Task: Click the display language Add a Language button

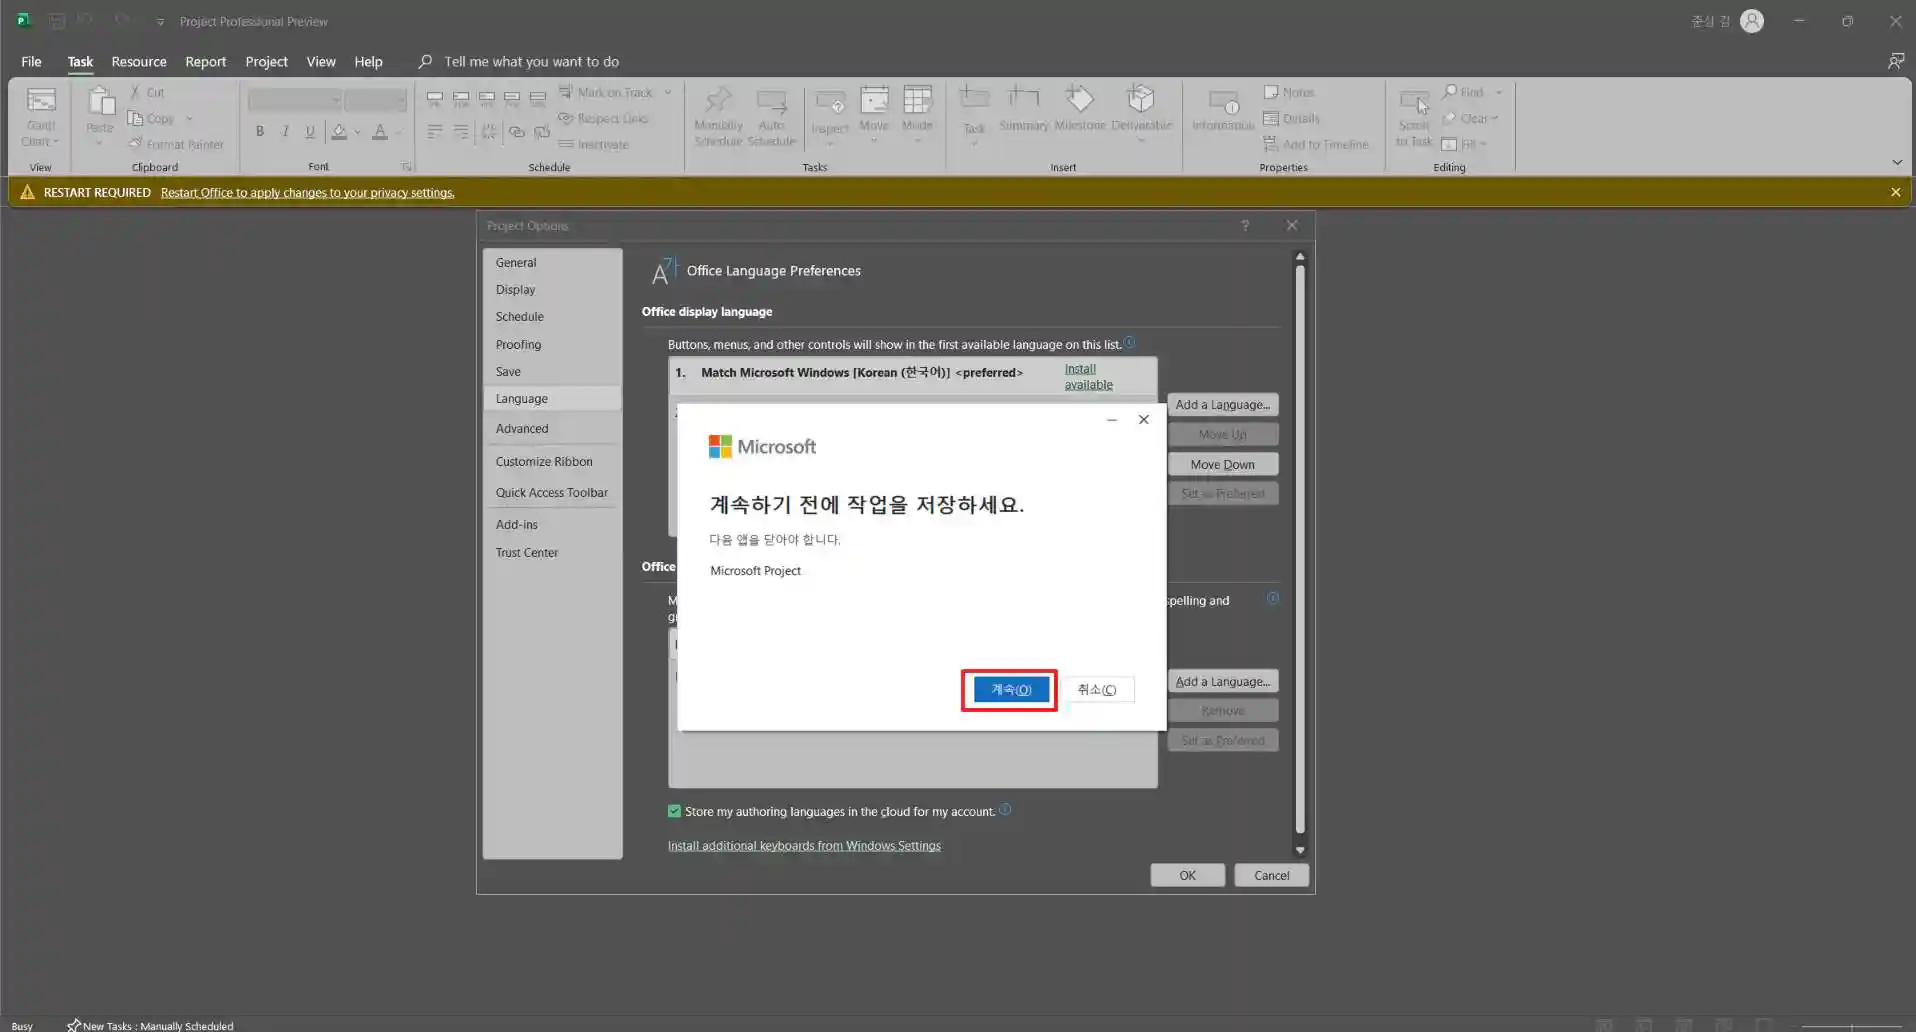Action: click(1222, 404)
